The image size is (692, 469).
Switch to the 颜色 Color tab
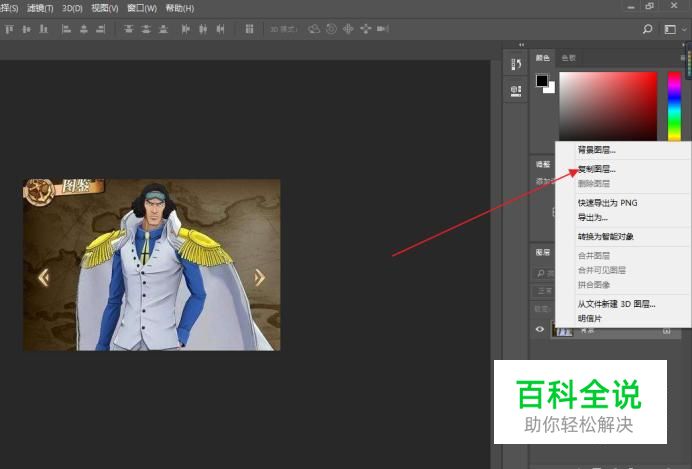pyautogui.click(x=542, y=58)
